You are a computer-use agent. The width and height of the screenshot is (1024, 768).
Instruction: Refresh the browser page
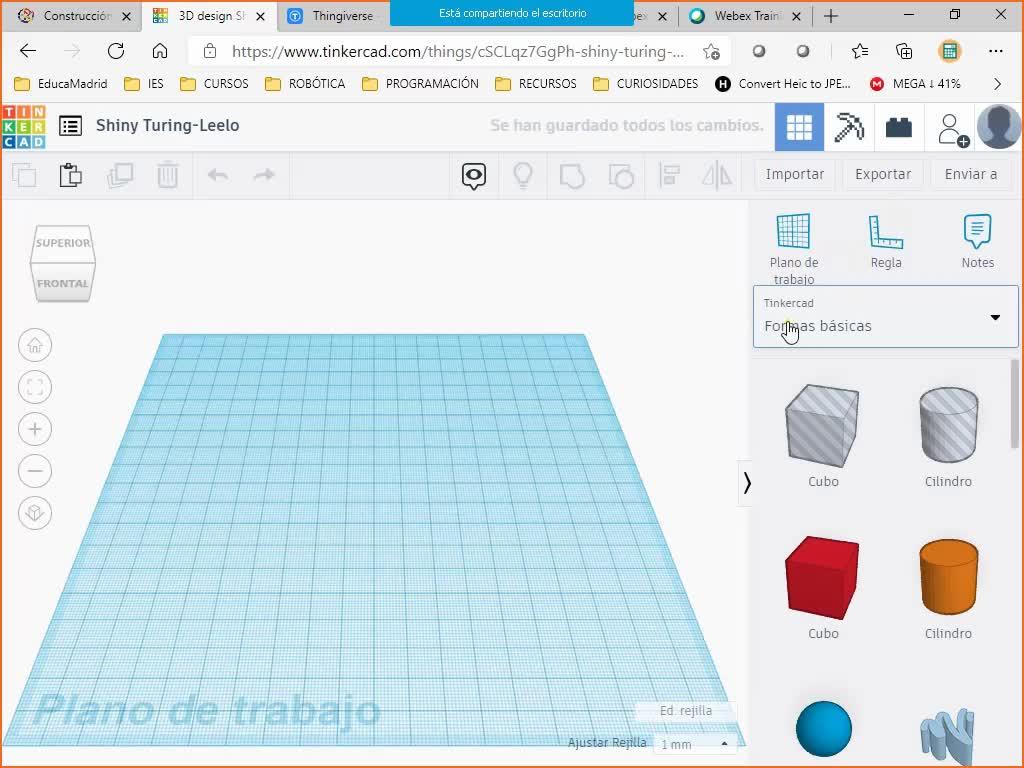coord(116,51)
